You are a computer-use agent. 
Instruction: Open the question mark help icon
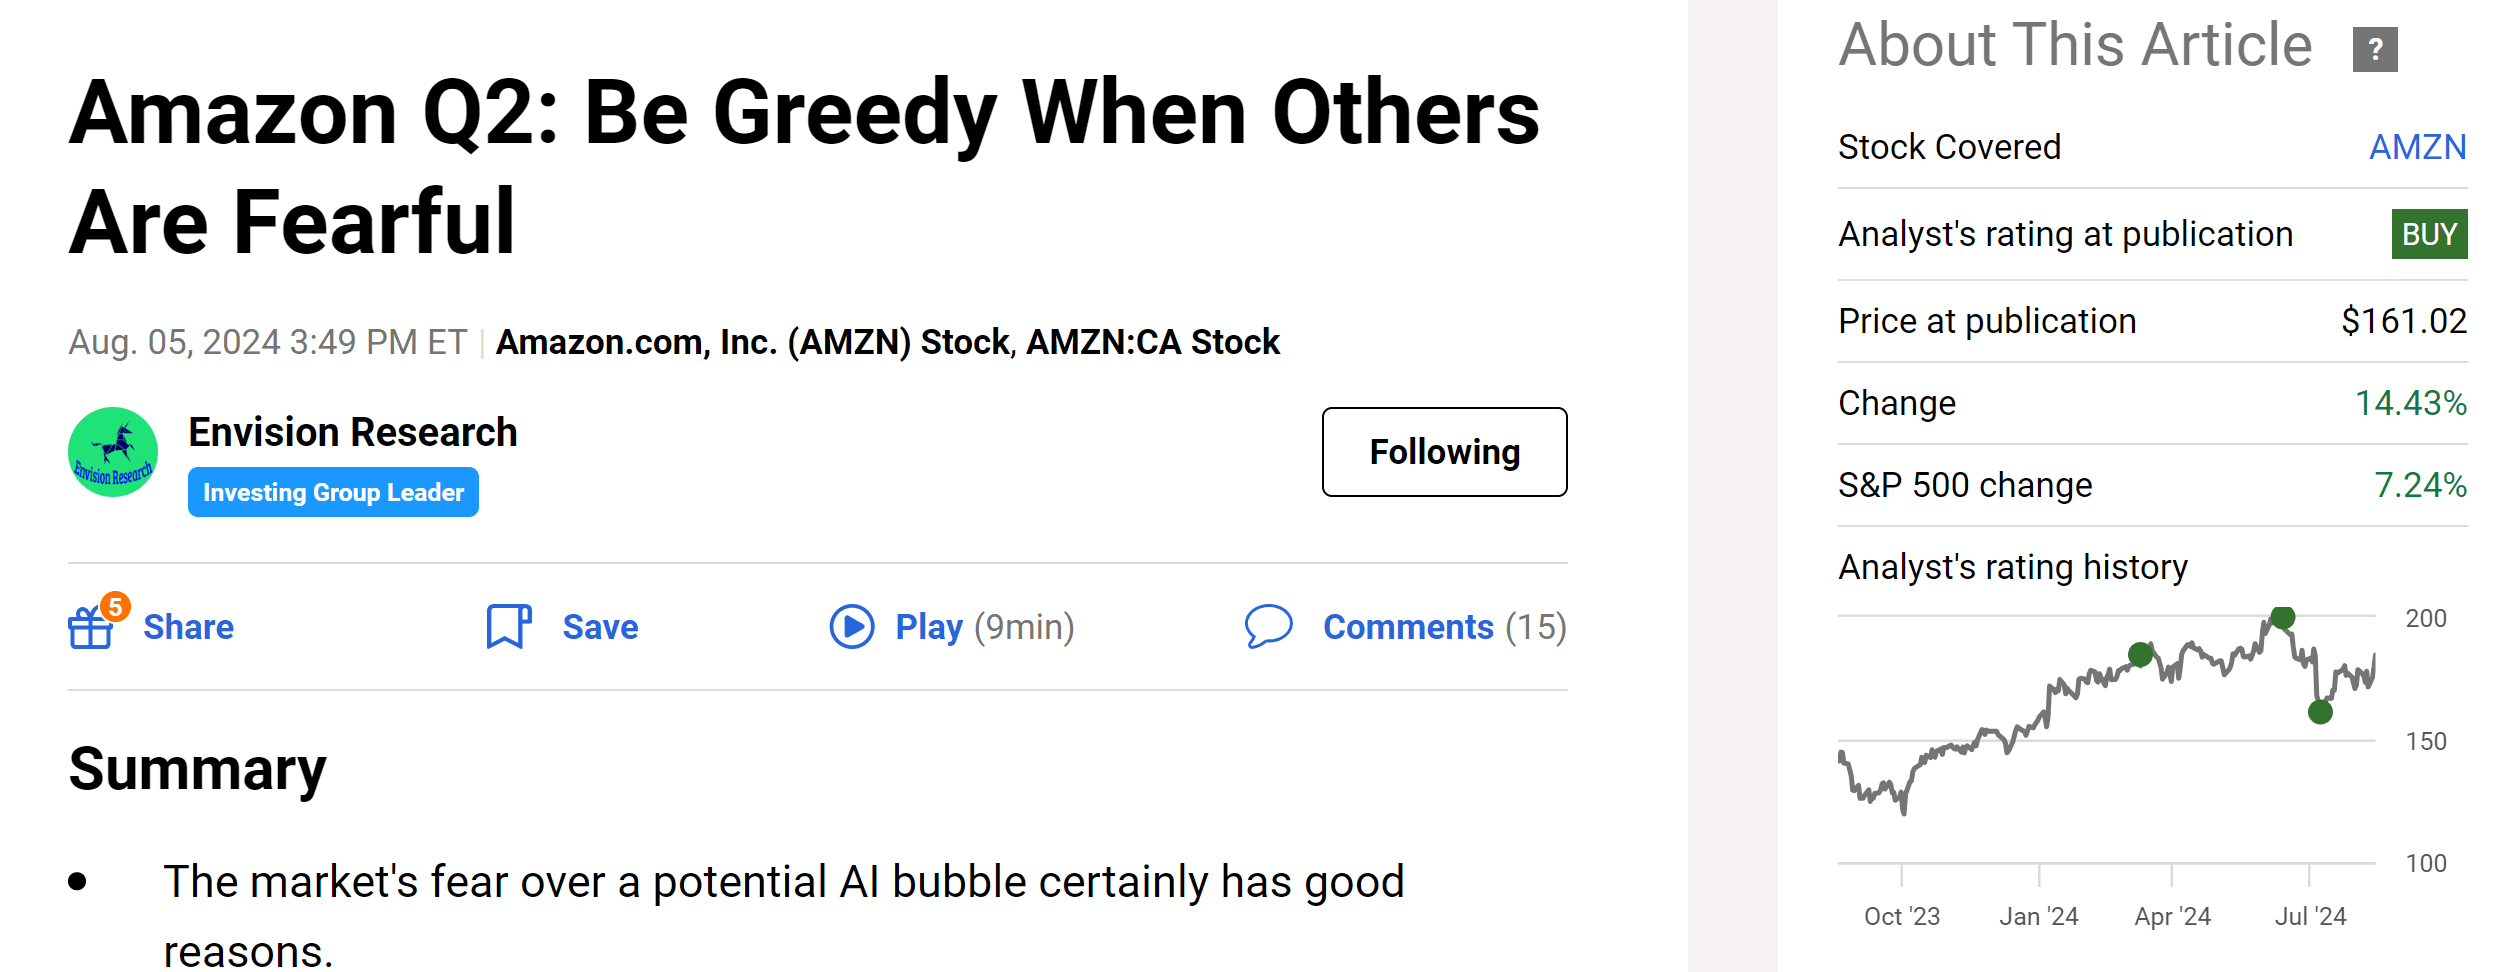(x=2375, y=49)
